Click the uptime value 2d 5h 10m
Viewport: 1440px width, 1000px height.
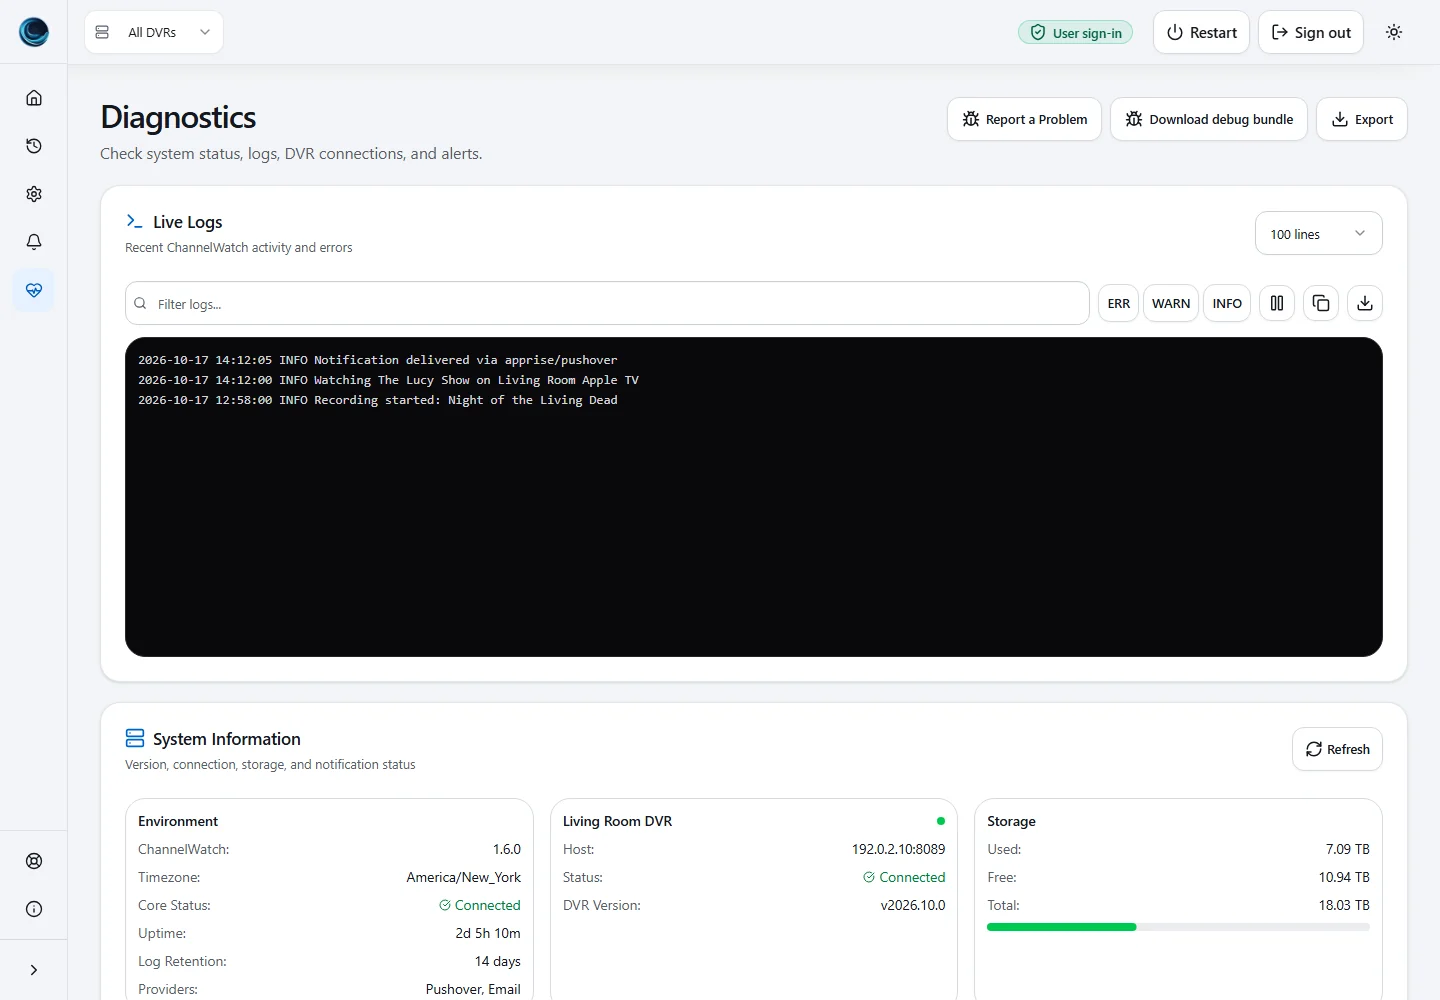click(488, 933)
